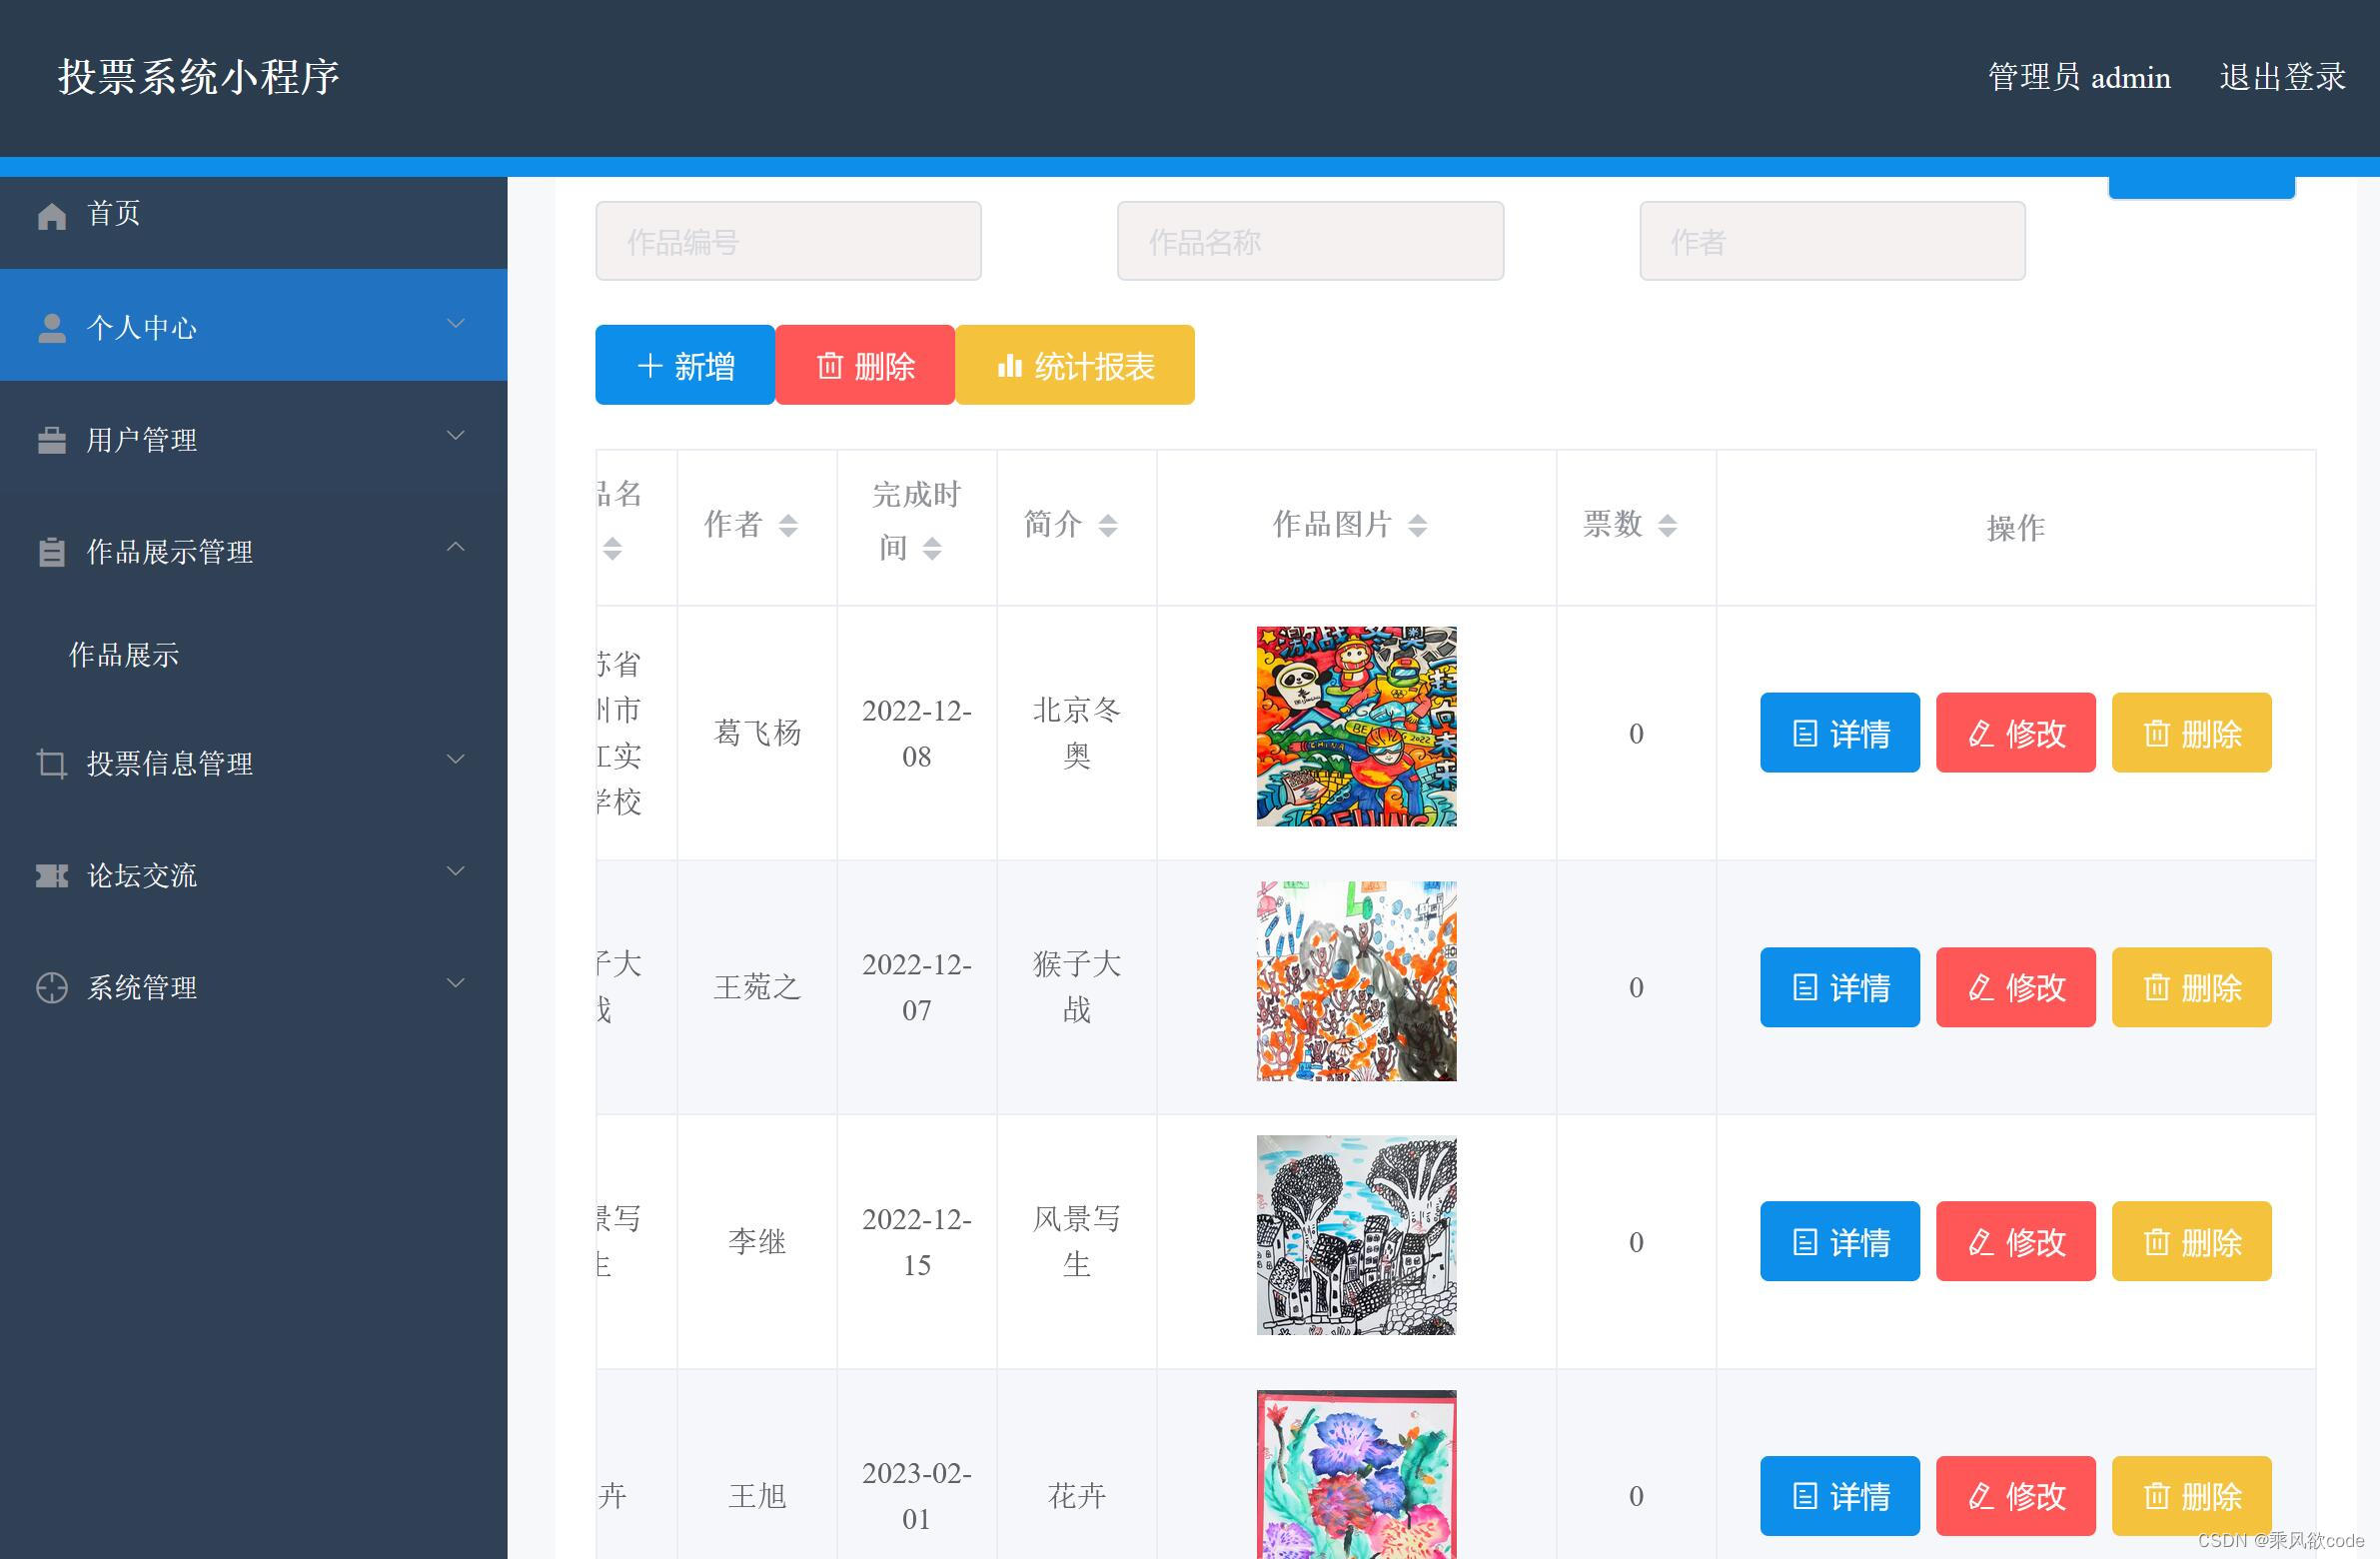Click the forum icon beside 论坛交流
This screenshot has height=1559, width=2380.
pyautogui.click(x=52, y=876)
